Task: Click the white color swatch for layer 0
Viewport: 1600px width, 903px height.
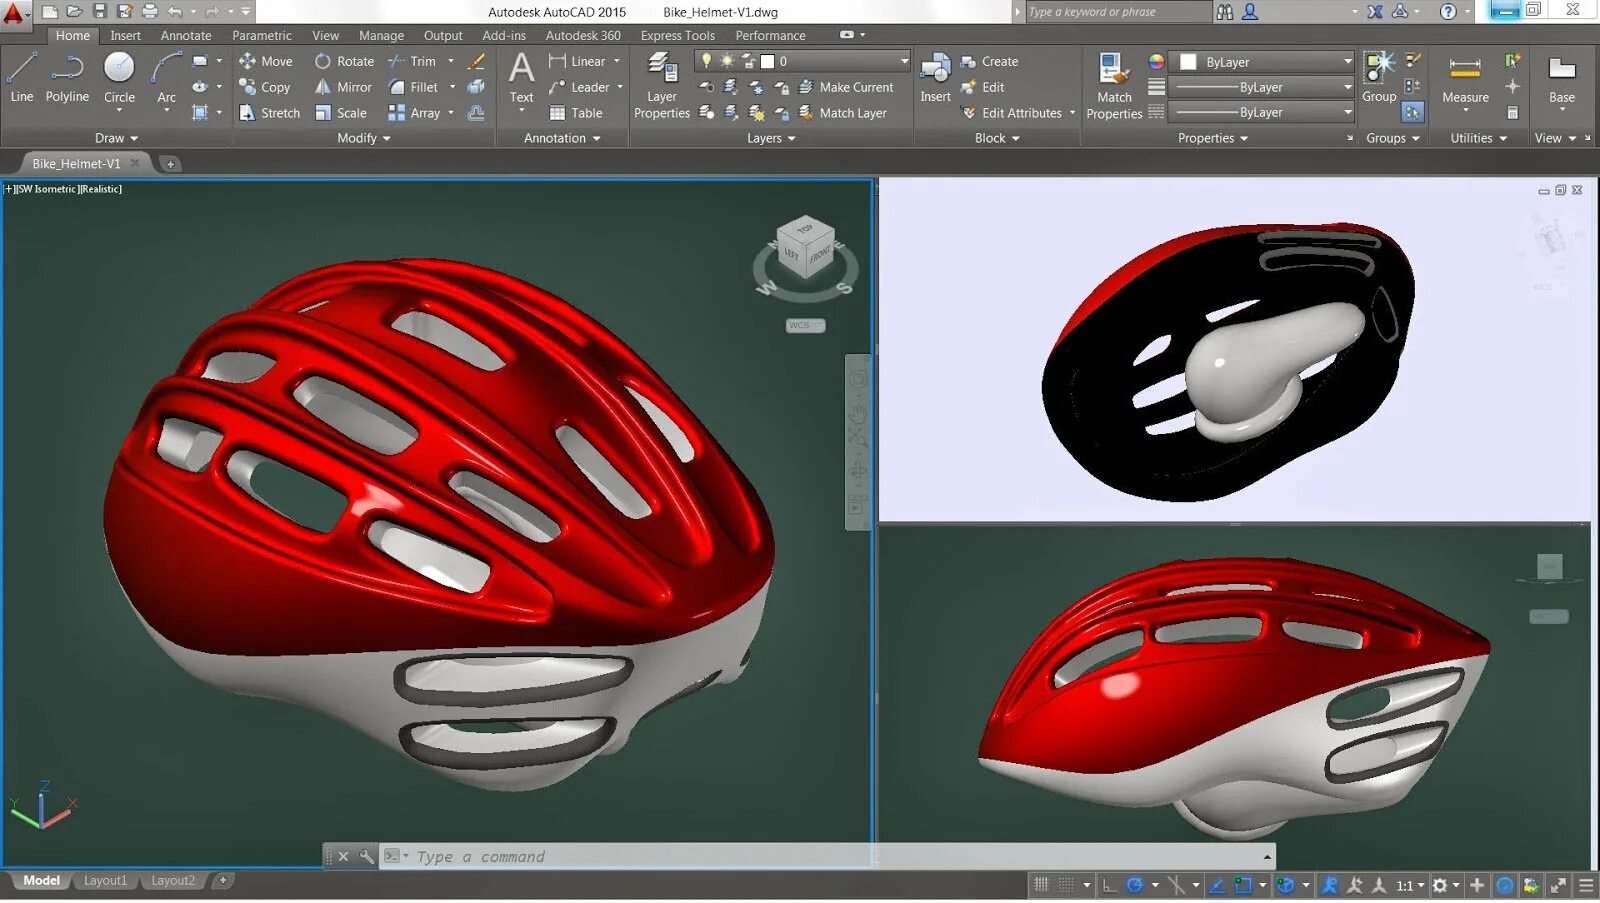Action: [767, 61]
